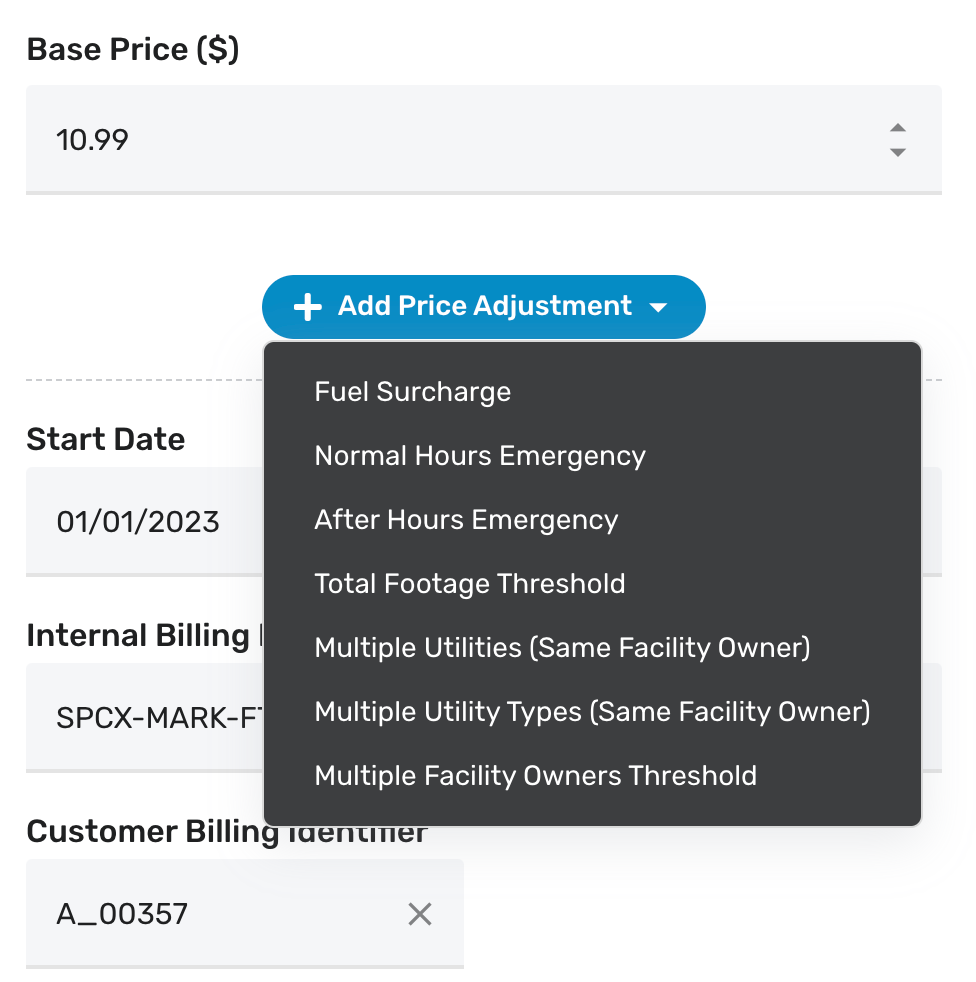Decrement Base Price with the down arrow
Screen dimensions: 976x982
pos(897,152)
